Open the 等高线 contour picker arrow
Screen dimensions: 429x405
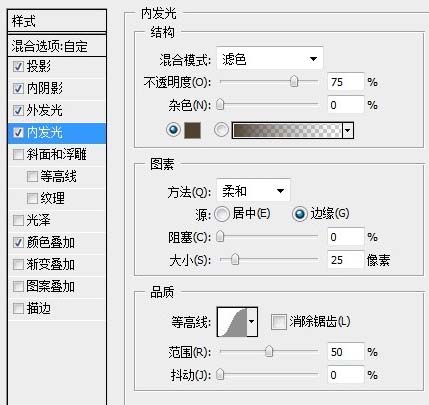pos(252,322)
